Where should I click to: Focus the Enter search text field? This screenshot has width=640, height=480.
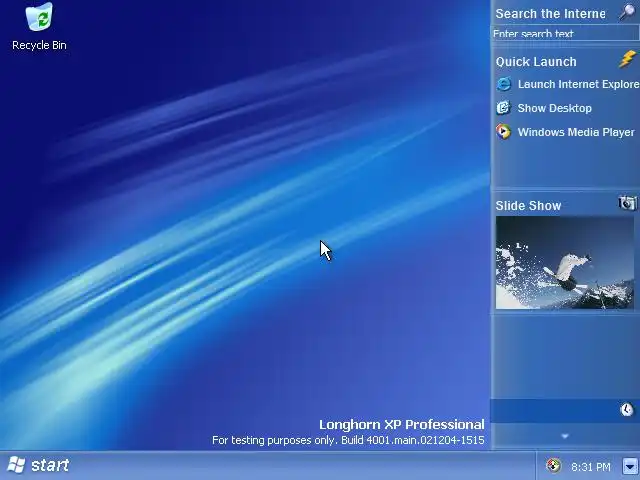(565, 33)
